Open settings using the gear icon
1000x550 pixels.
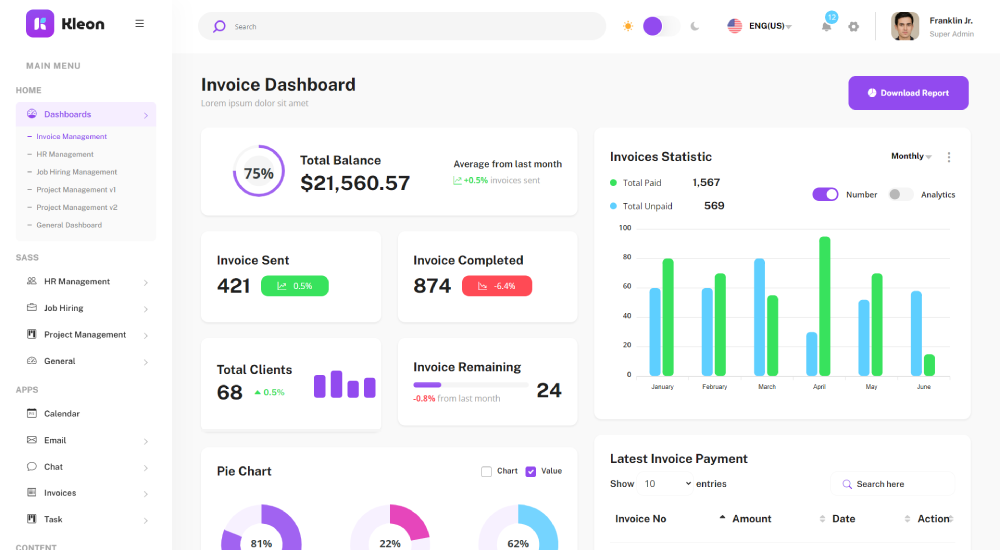(853, 27)
